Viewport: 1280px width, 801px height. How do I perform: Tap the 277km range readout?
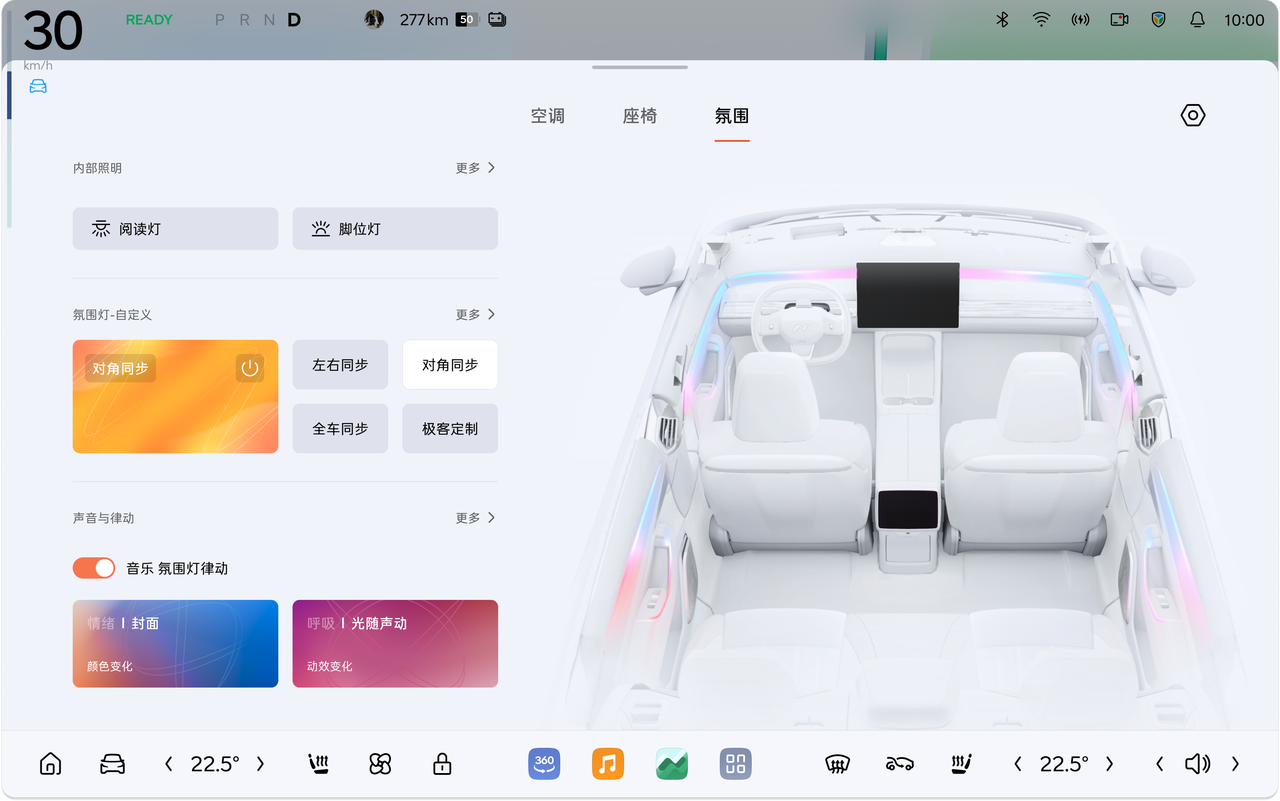click(424, 19)
